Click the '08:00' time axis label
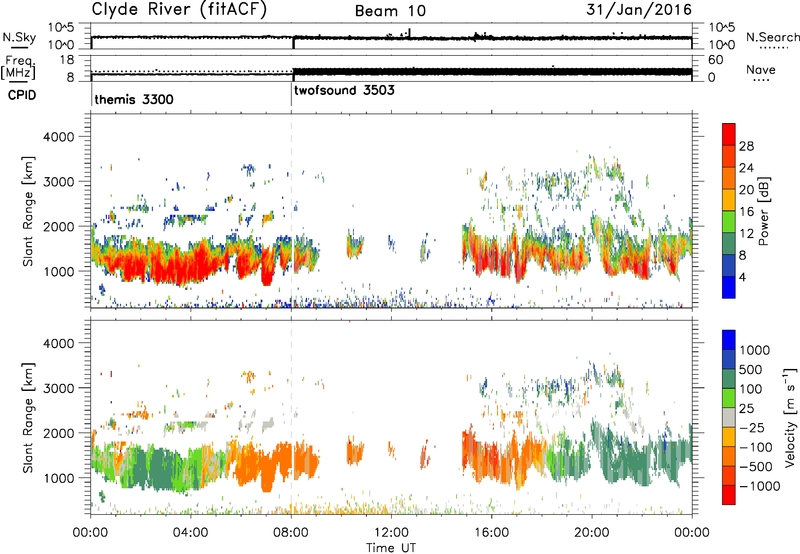Screen dimensions: 800x554 291,533
